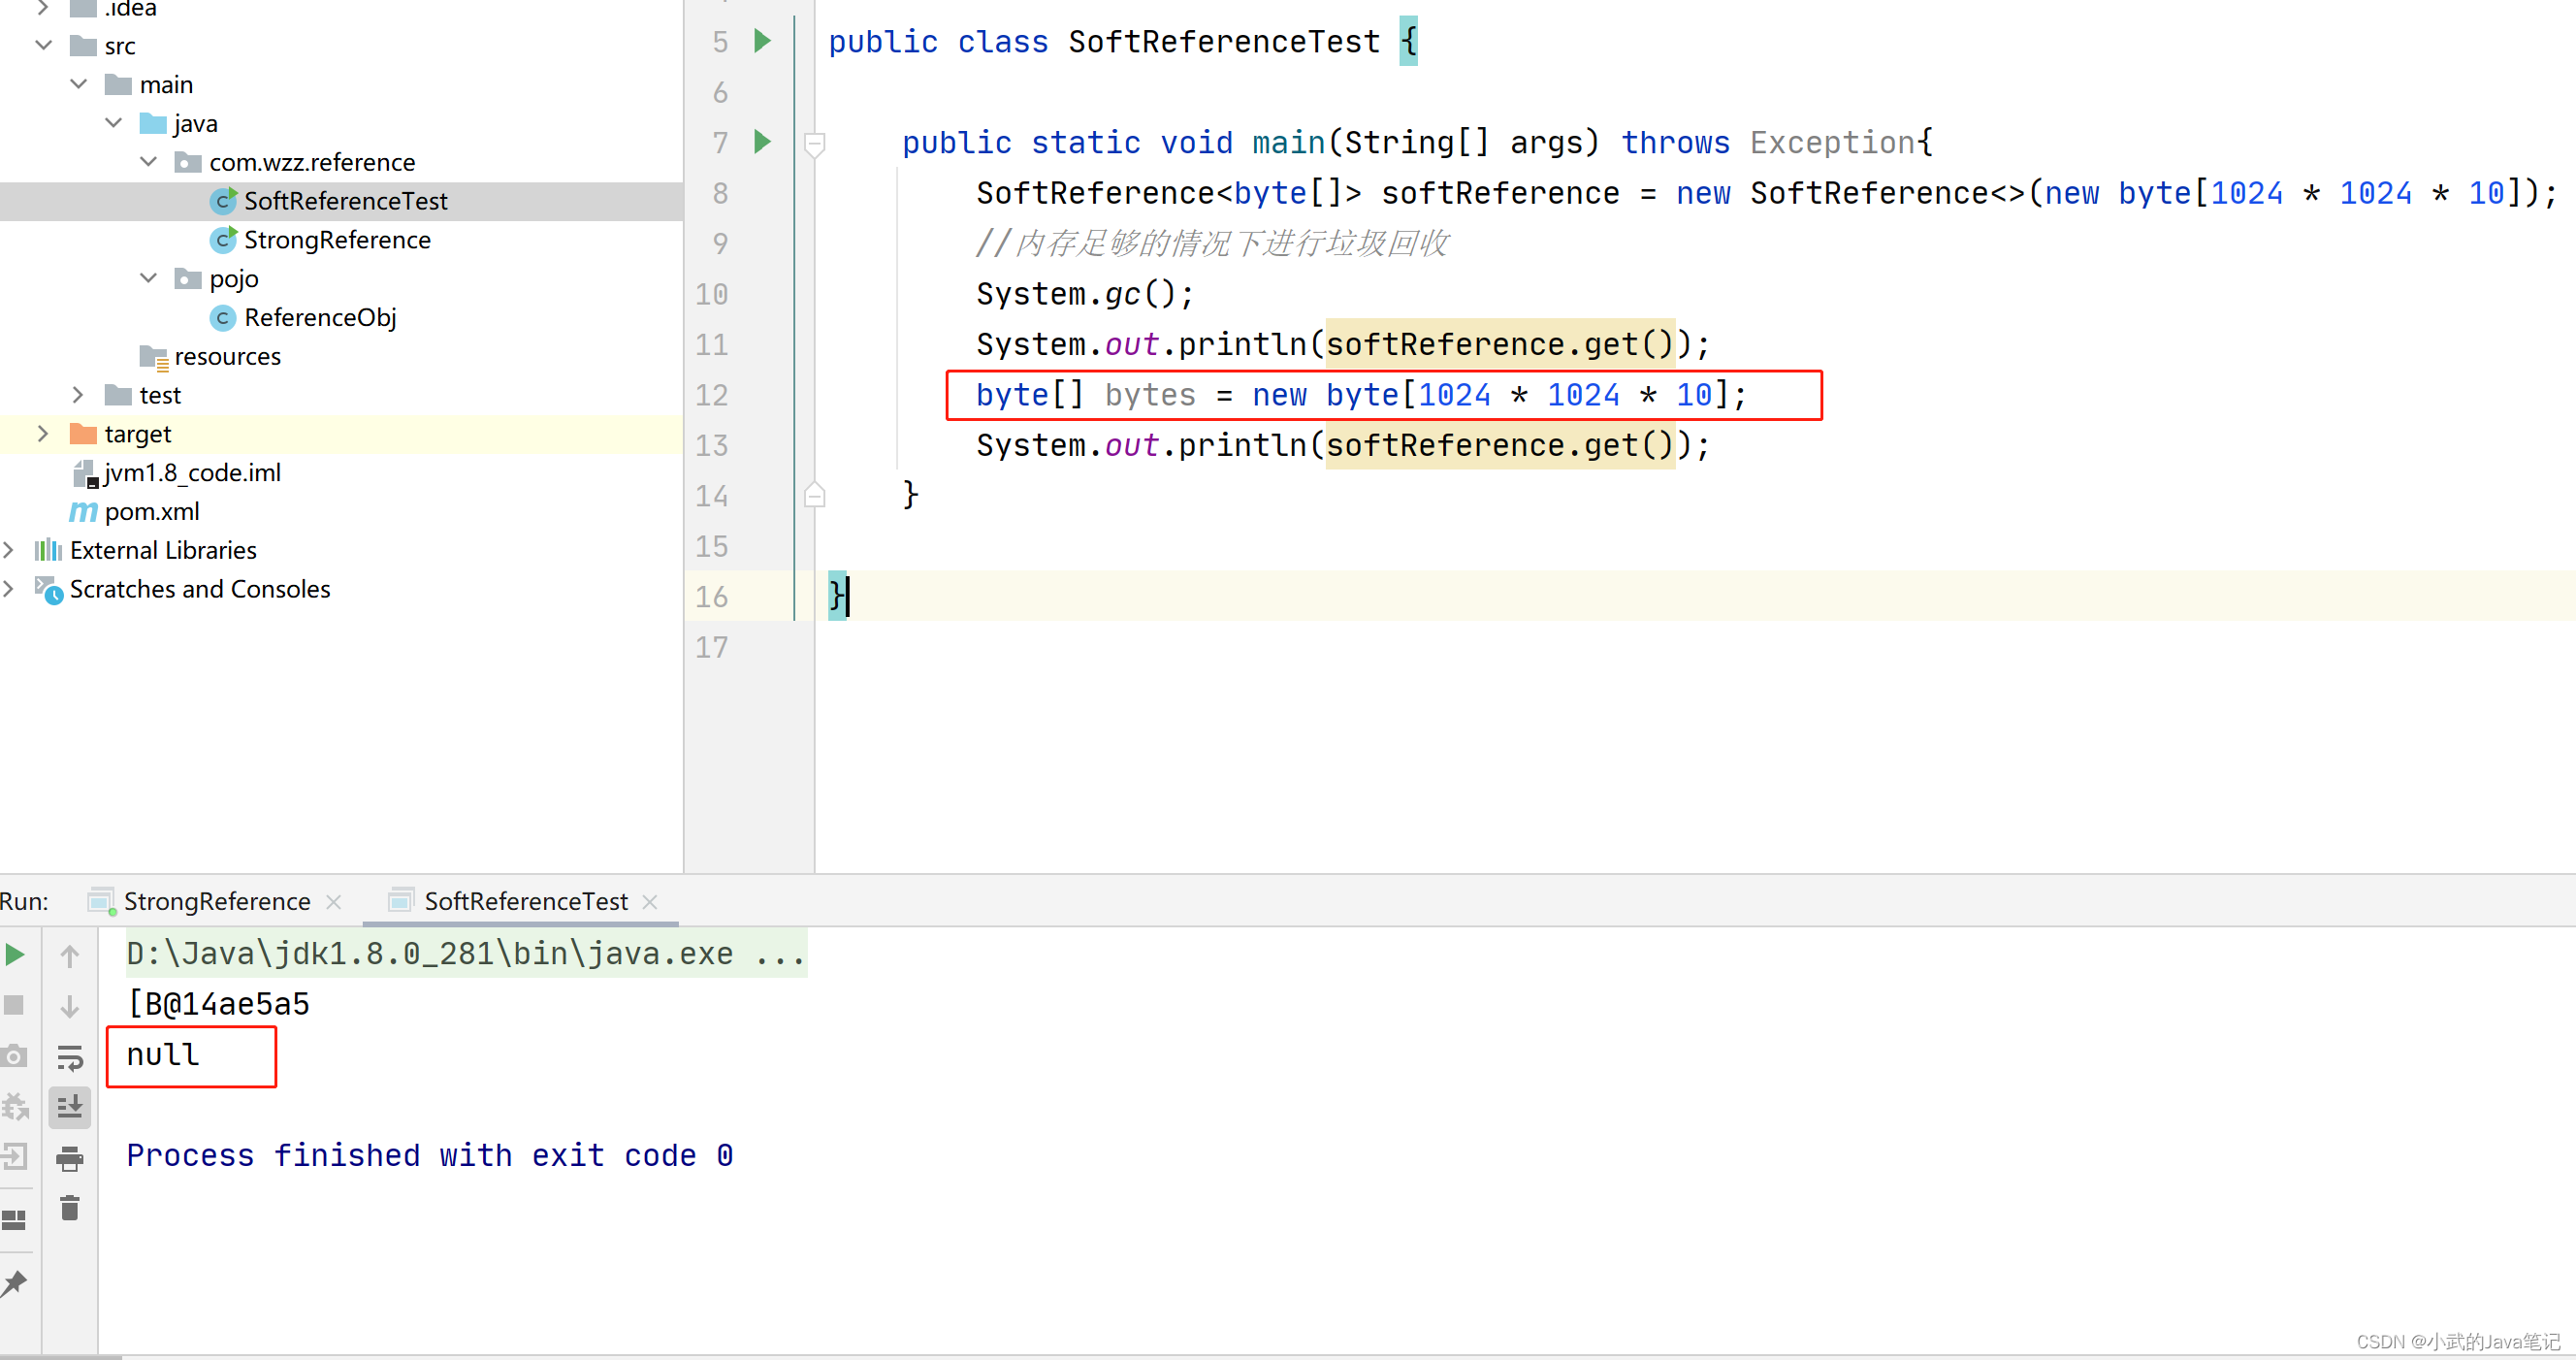Clear all console output with trash icon
The image size is (2576, 1360).
[69, 1207]
